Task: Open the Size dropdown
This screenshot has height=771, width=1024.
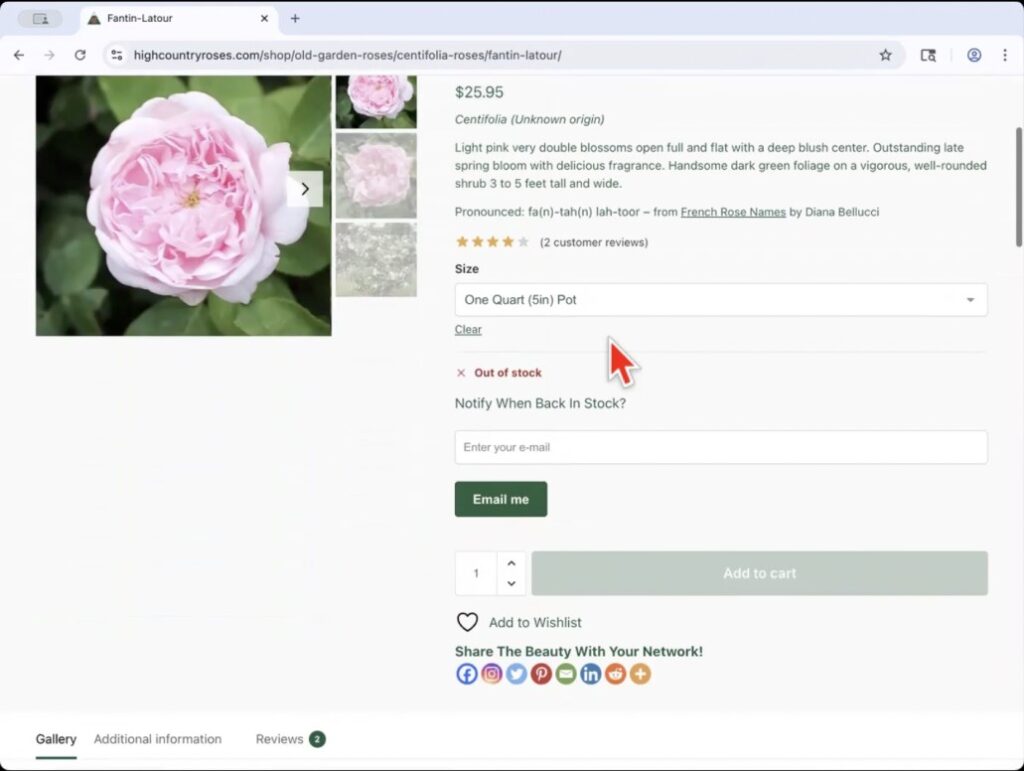Action: [720, 300]
